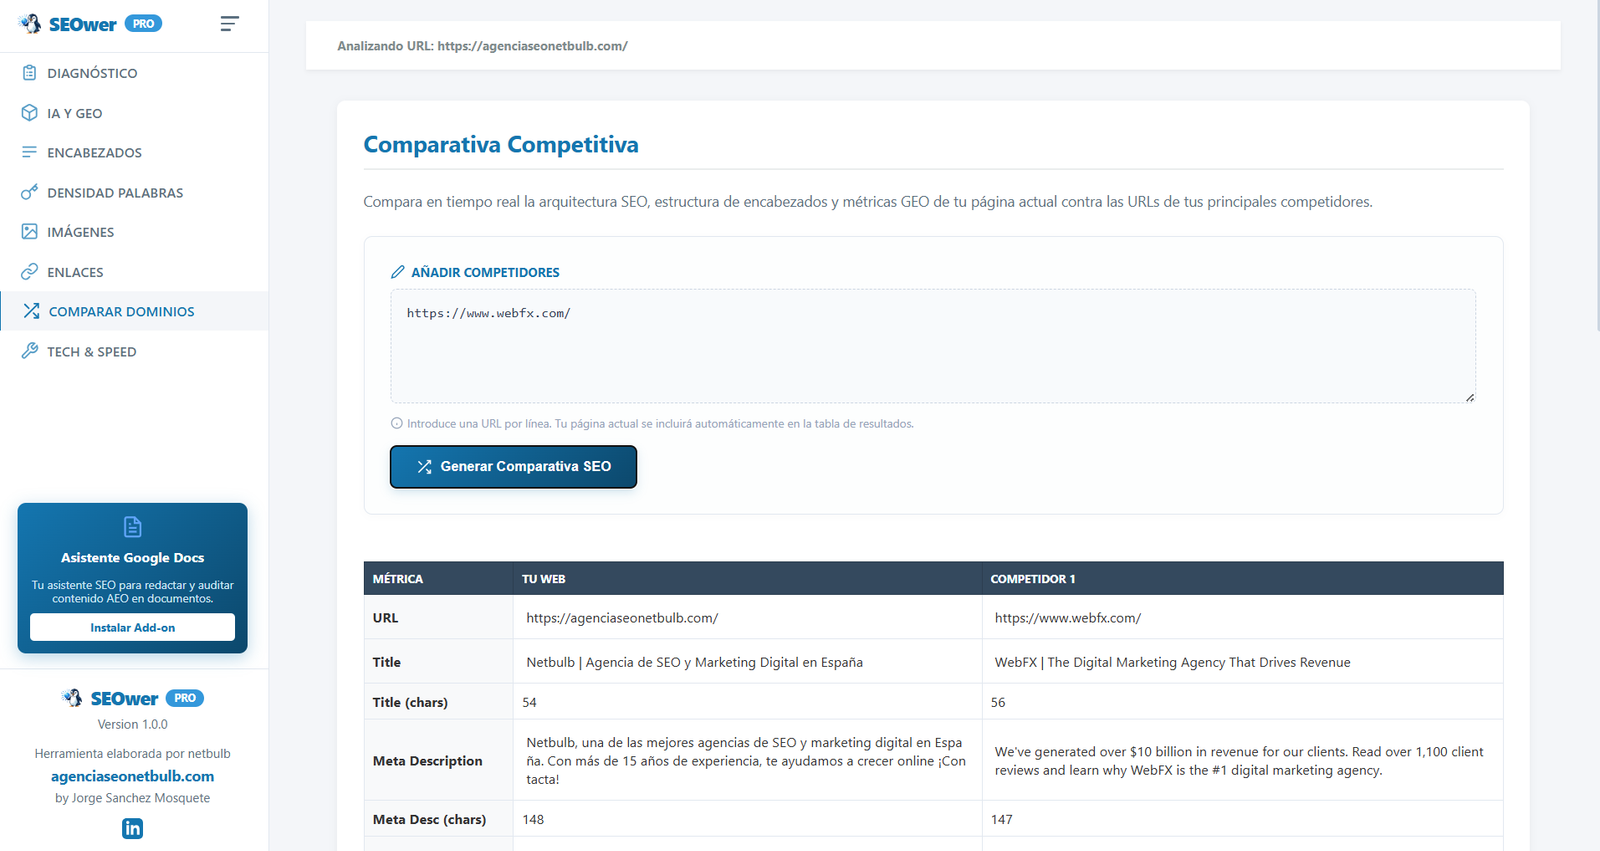1600x851 pixels.
Task: Click the Title (chars) value 56
Action: pos(998,702)
